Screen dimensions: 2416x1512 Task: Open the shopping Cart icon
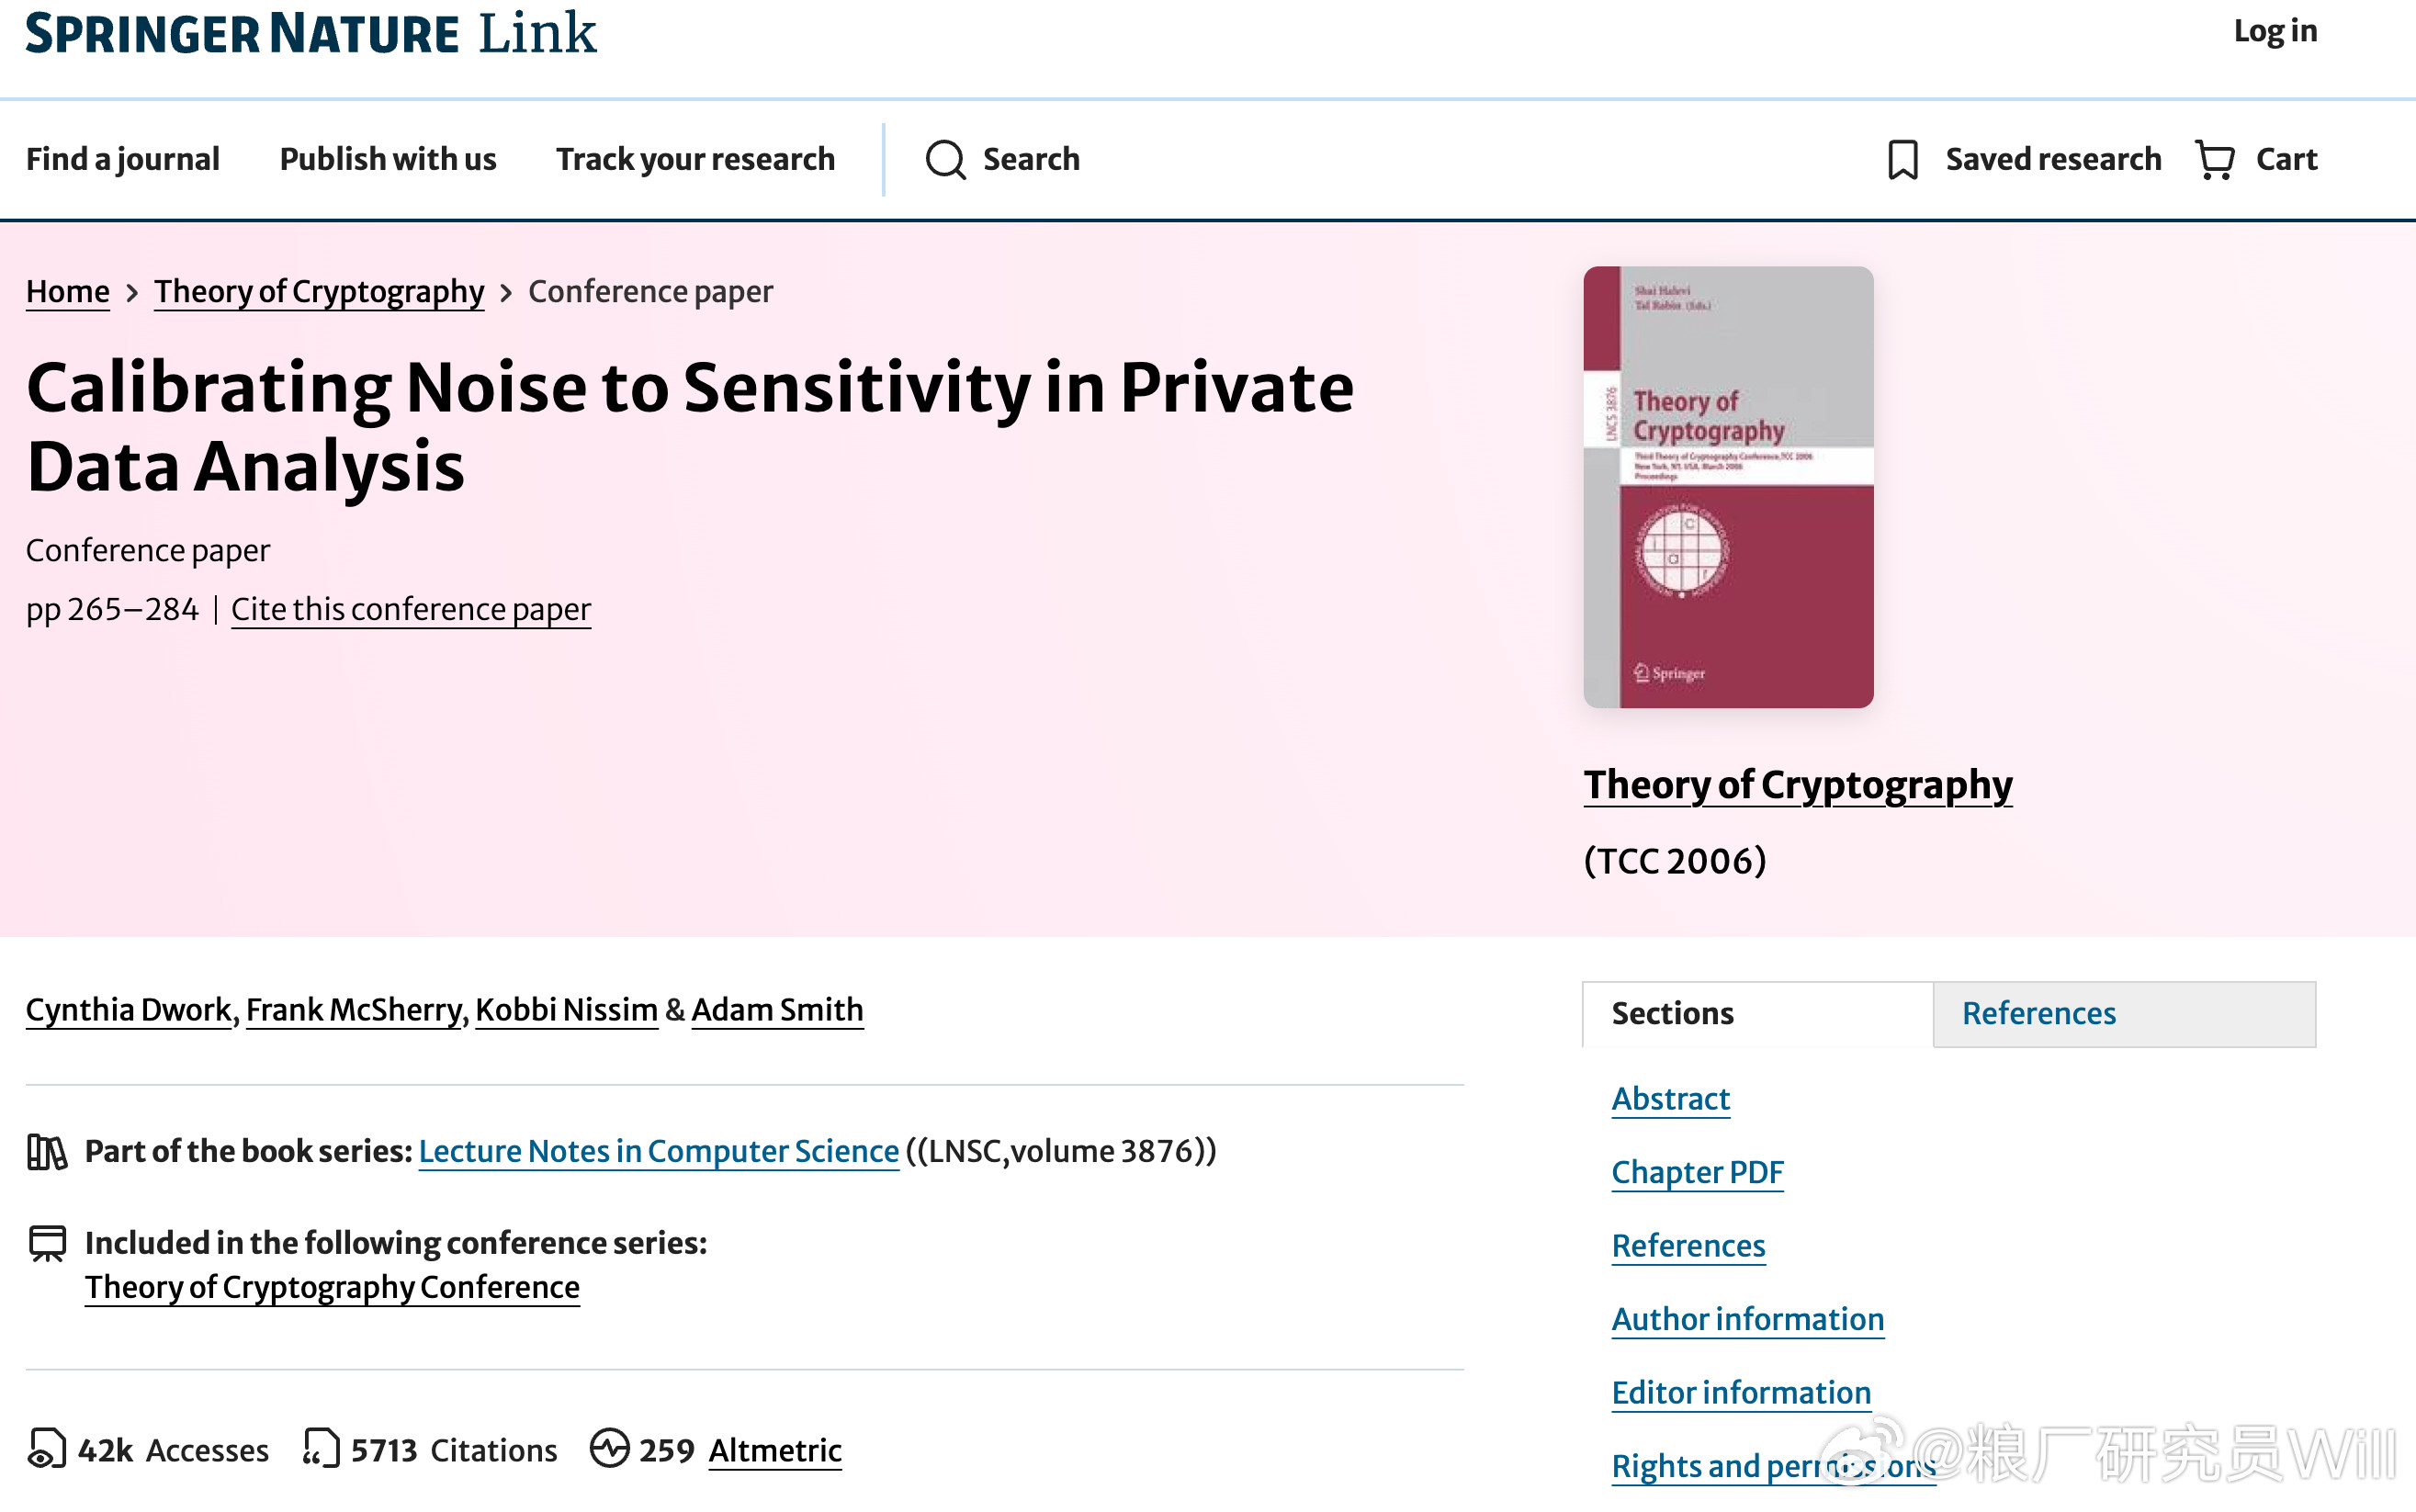pyautogui.click(x=2215, y=159)
